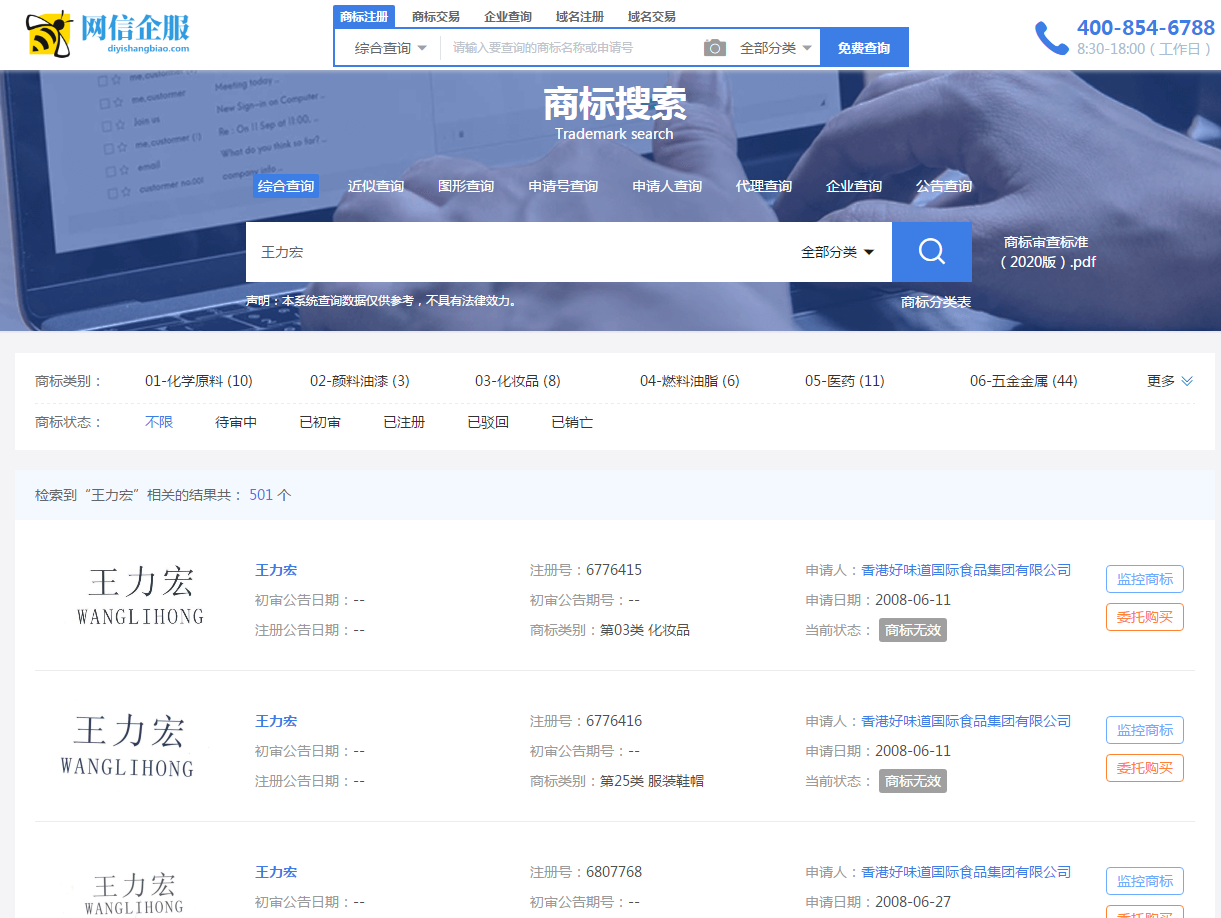
Task: Open 王力宏 title link for 6776416
Action: (x=276, y=721)
